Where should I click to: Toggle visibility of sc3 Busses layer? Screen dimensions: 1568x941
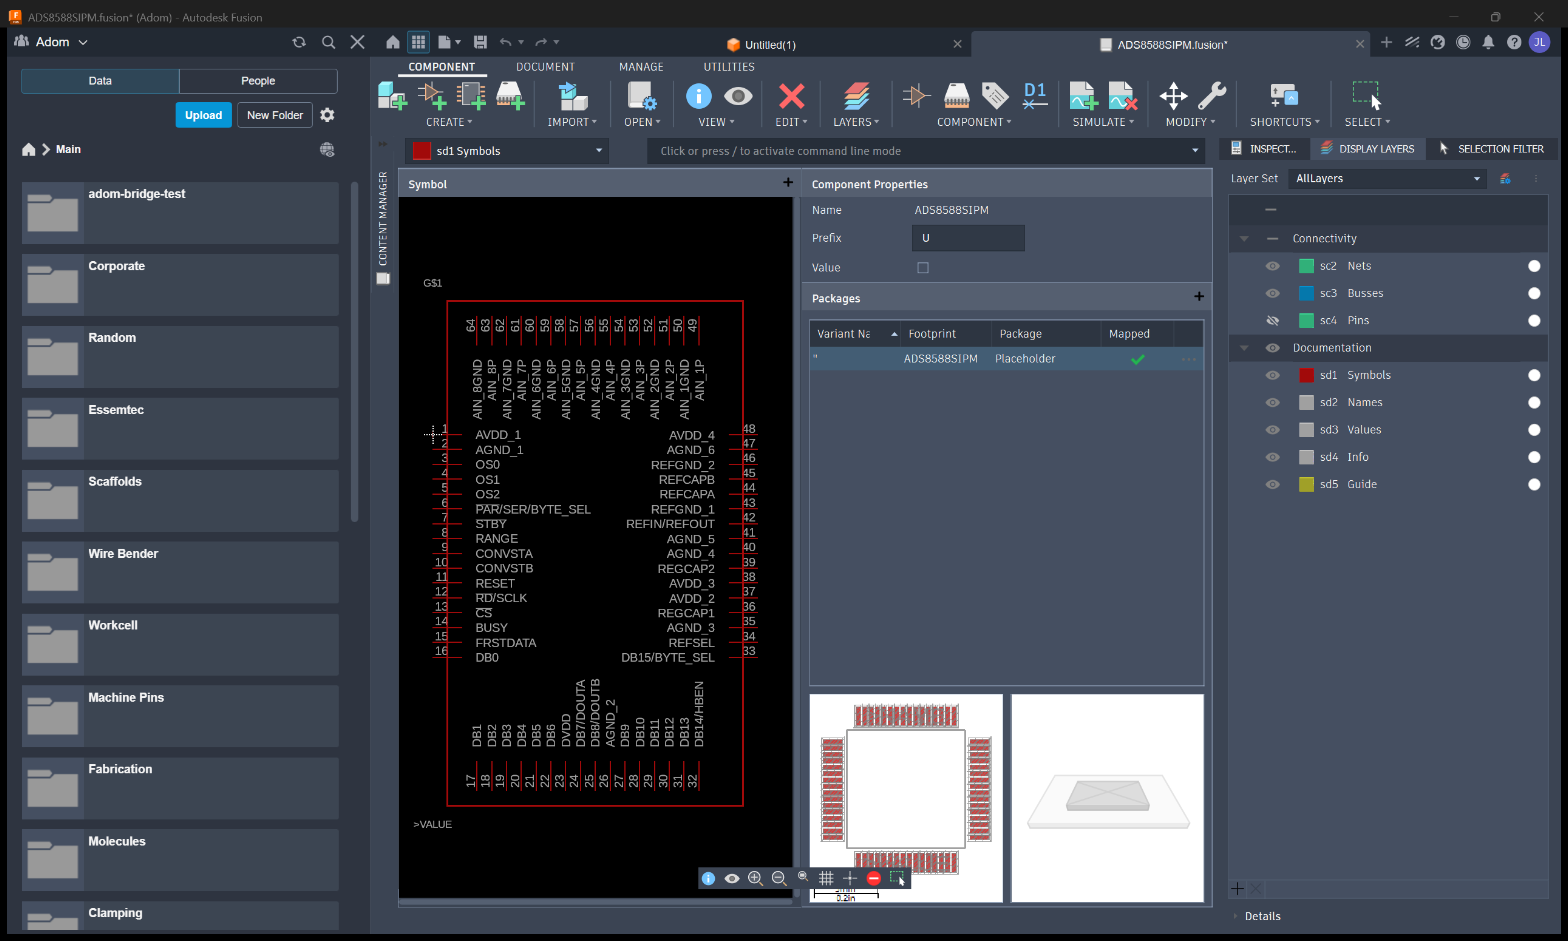pos(1272,293)
